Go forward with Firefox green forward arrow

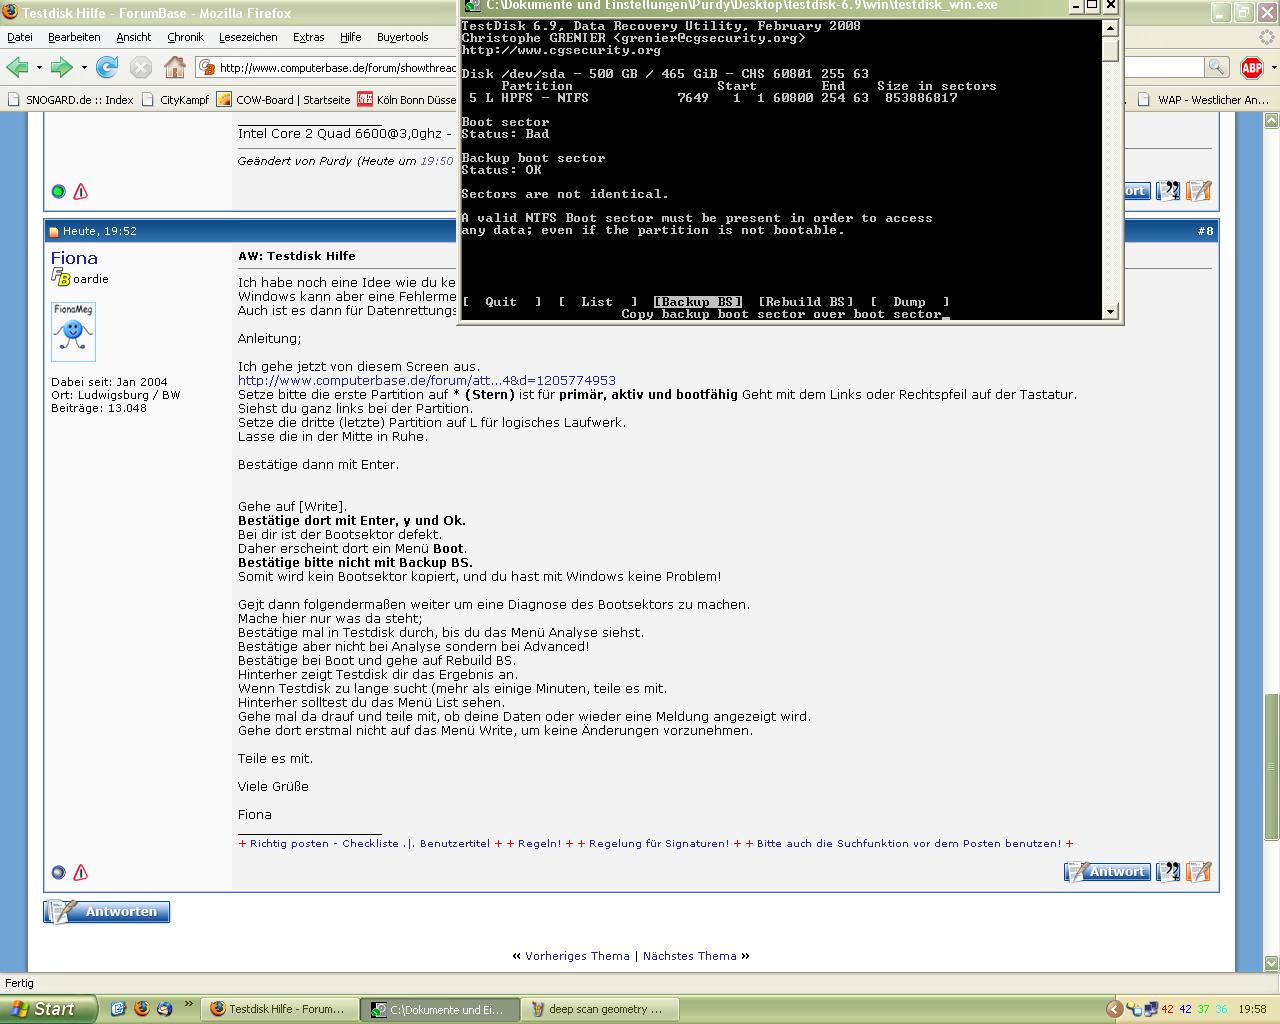point(62,67)
